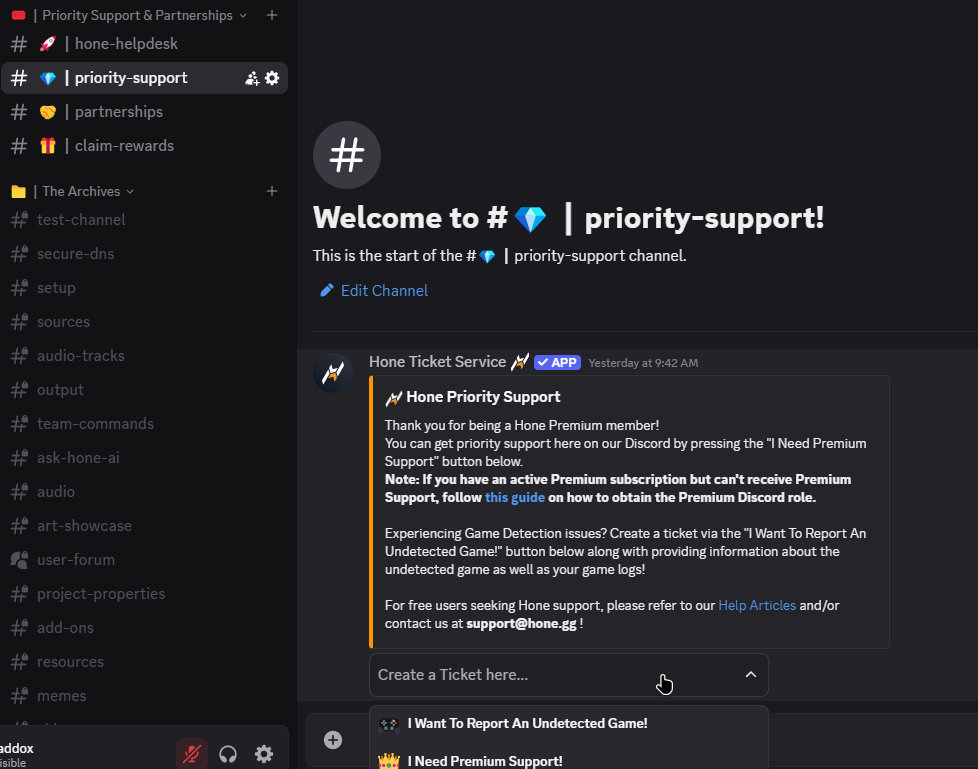This screenshot has height=769, width=978.
Task: Follow the Help Articles link
Action: point(757,605)
